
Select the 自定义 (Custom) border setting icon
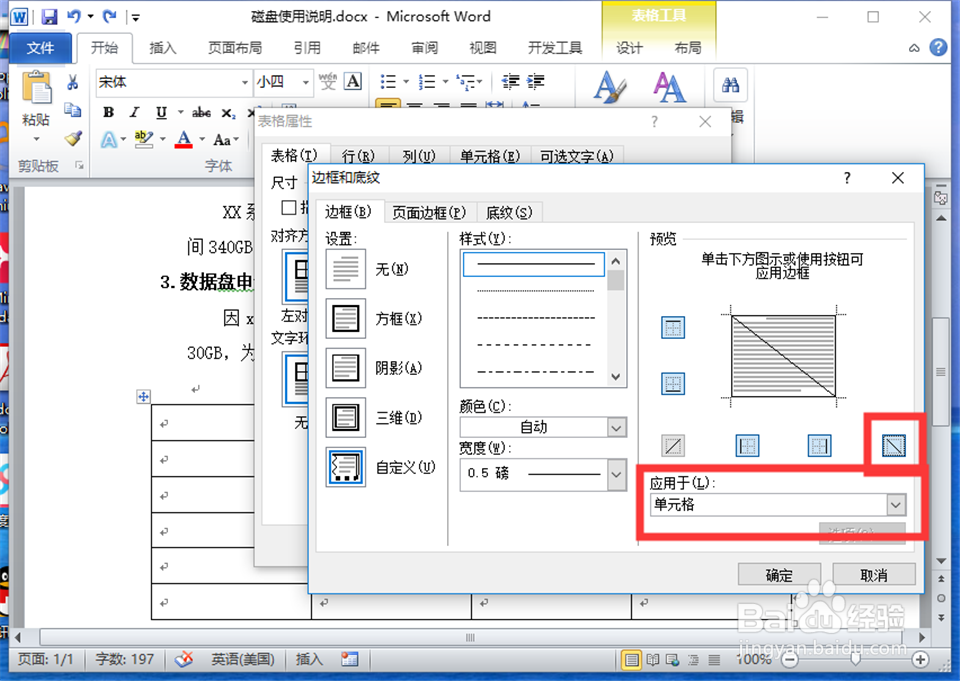344,467
